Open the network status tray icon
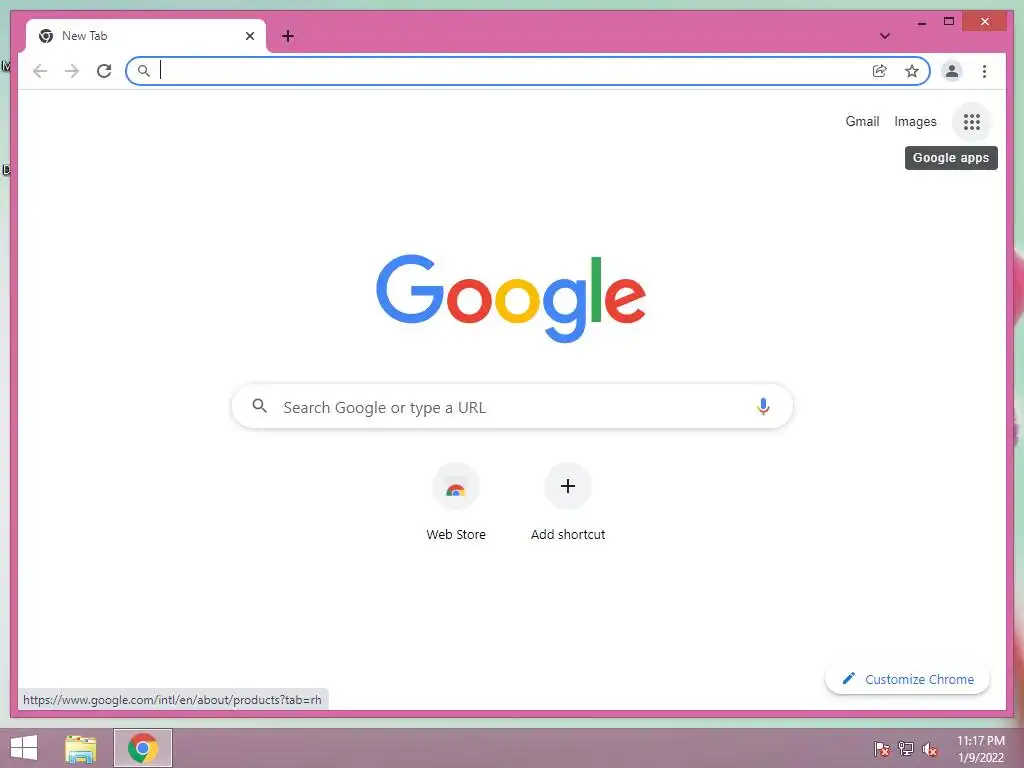This screenshot has height=768, width=1024. (x=906, y=749)
